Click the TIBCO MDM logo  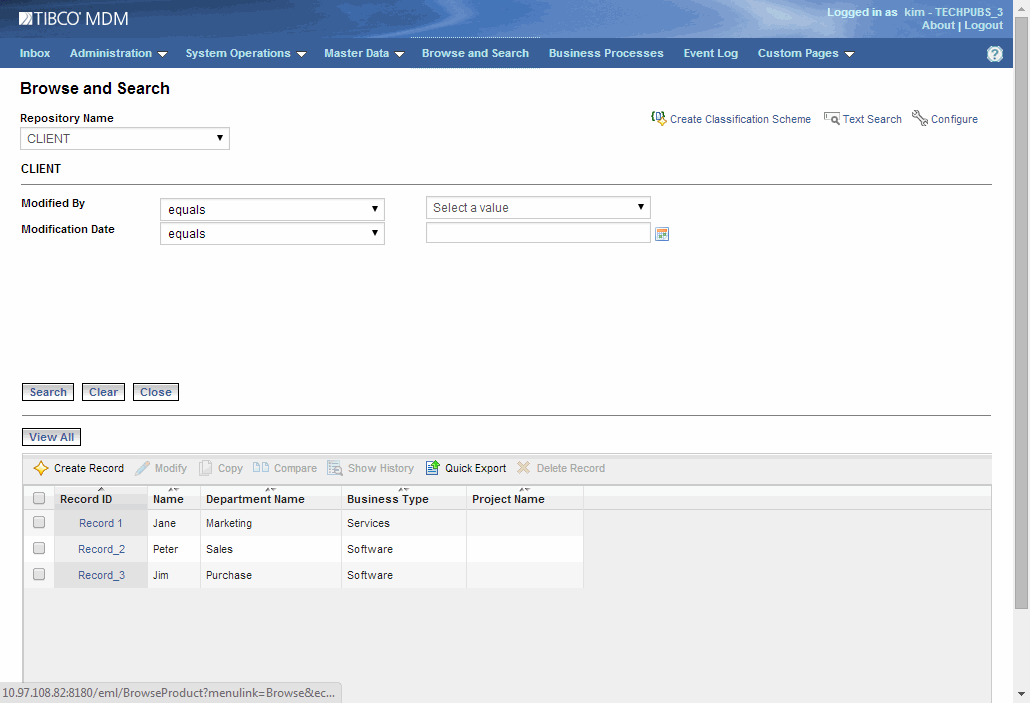coord(74,18)
